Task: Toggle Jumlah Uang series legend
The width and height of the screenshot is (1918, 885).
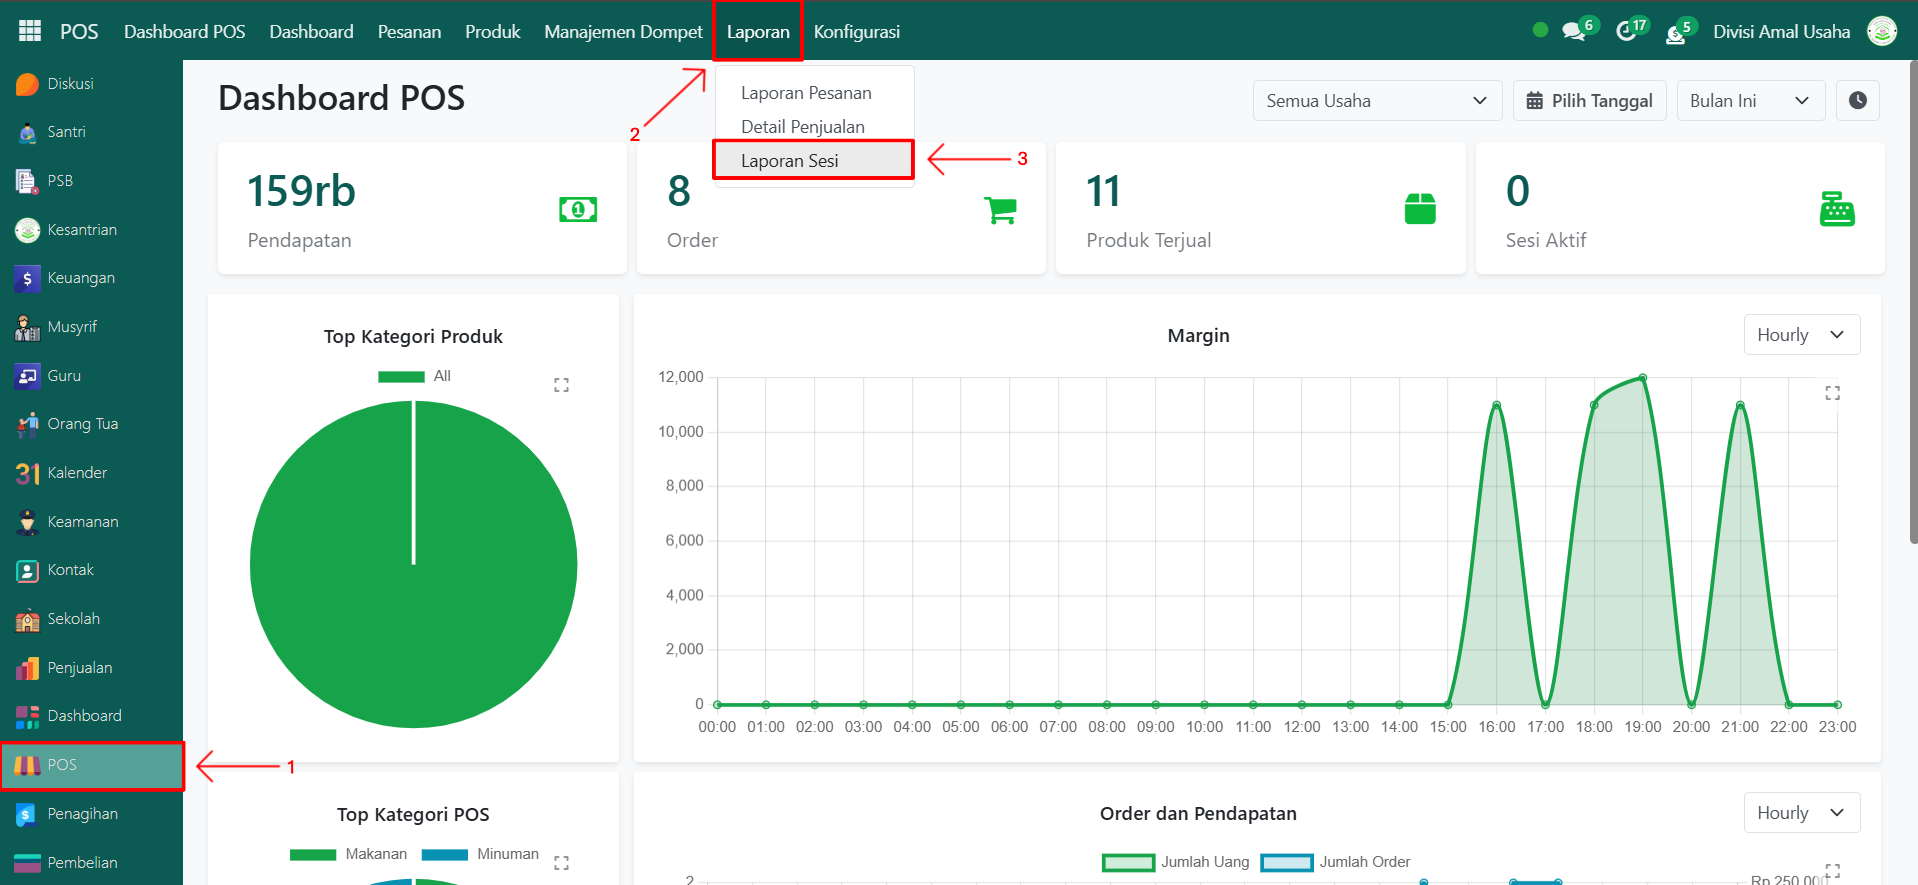Action: click(x=1176, y=862)
